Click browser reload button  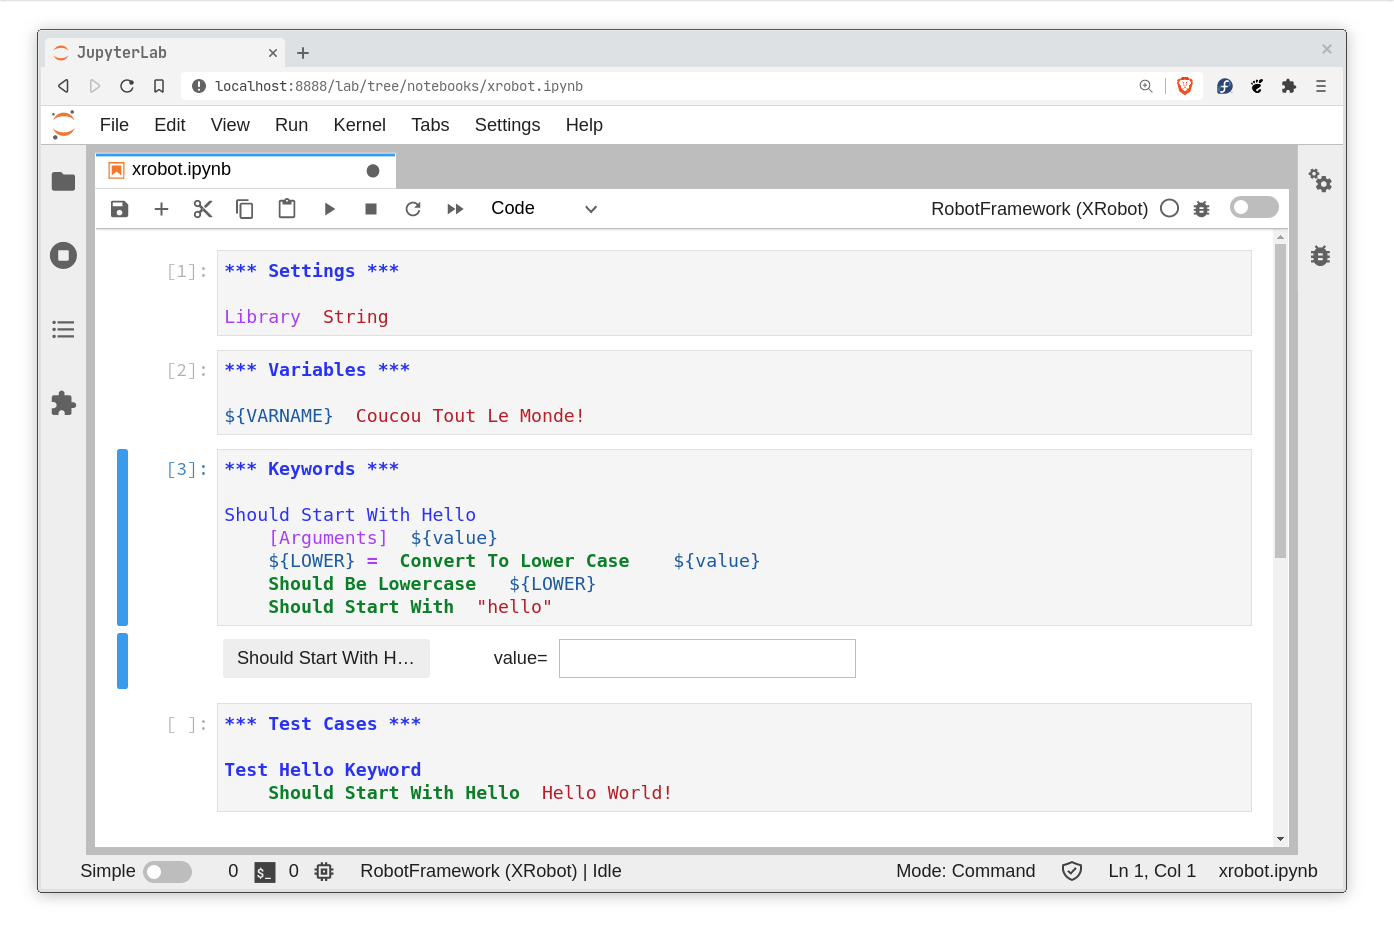127,86
